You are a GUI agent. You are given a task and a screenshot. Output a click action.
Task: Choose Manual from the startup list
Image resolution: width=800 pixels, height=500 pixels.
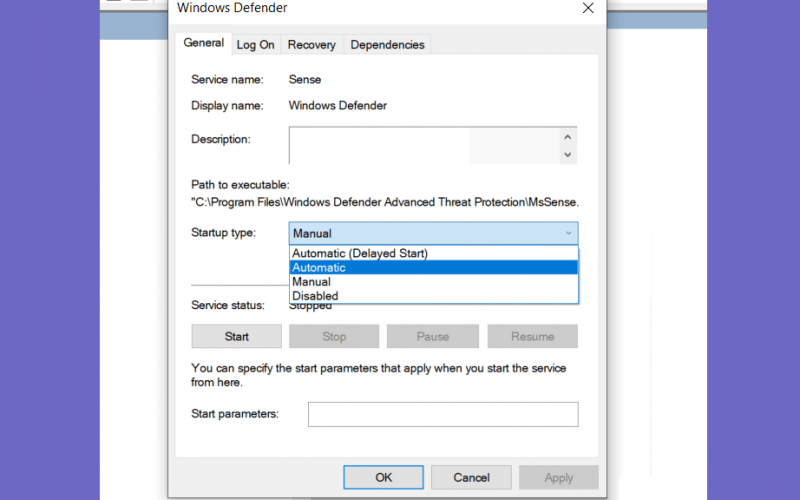433,282
